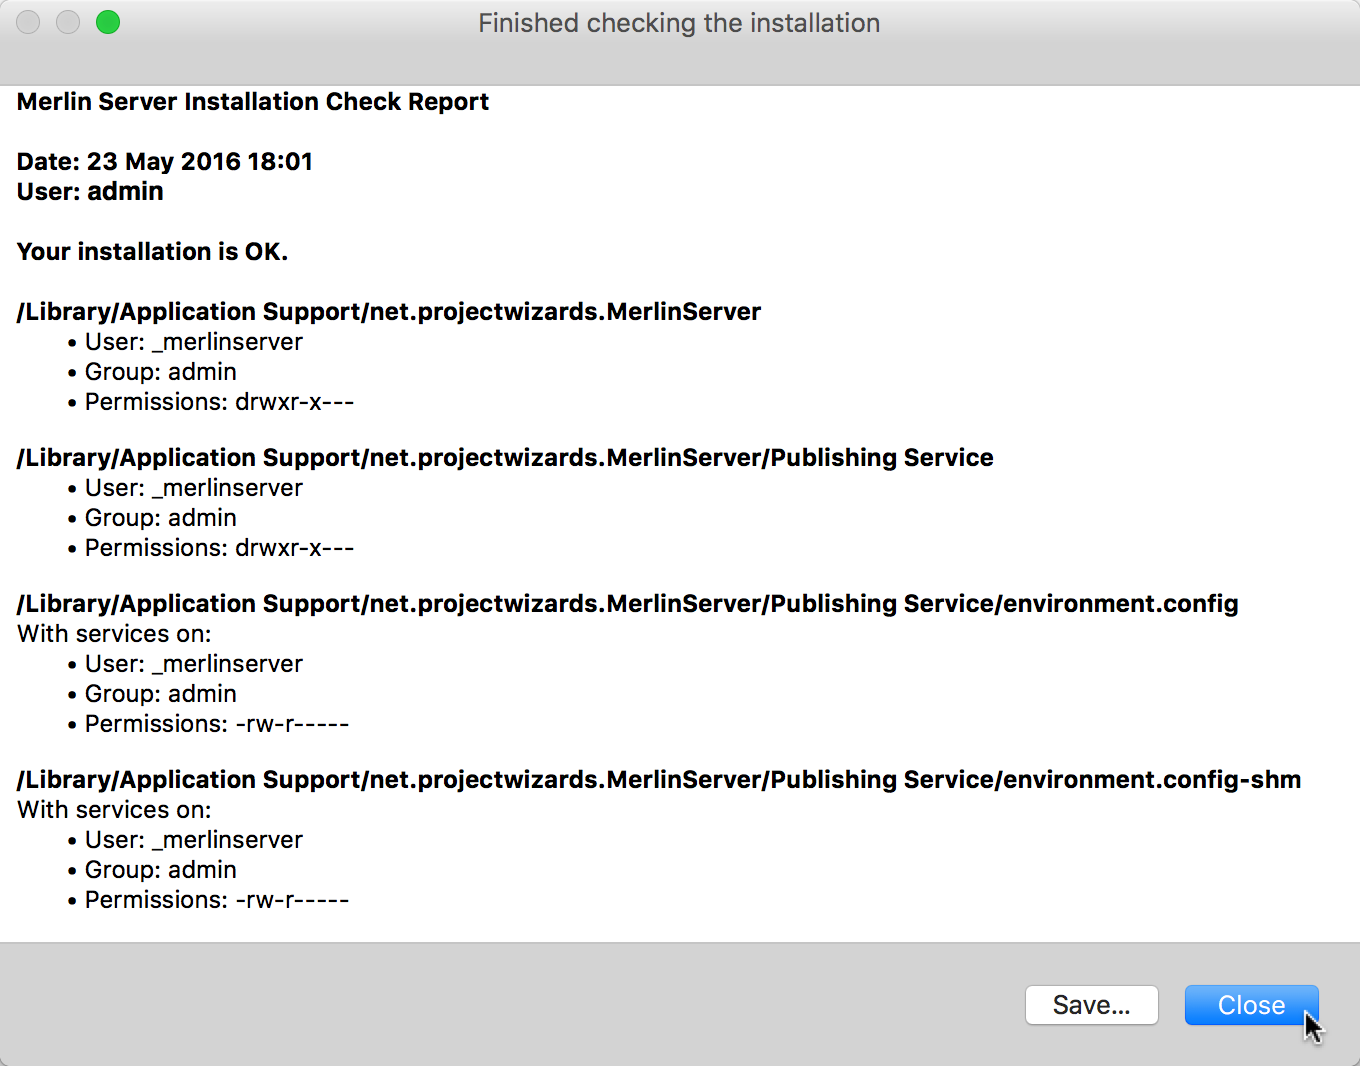Click the window title 'Finished checking the installation'
The height and width of the screenshot is (1066, 1360).
coord(679,23)
